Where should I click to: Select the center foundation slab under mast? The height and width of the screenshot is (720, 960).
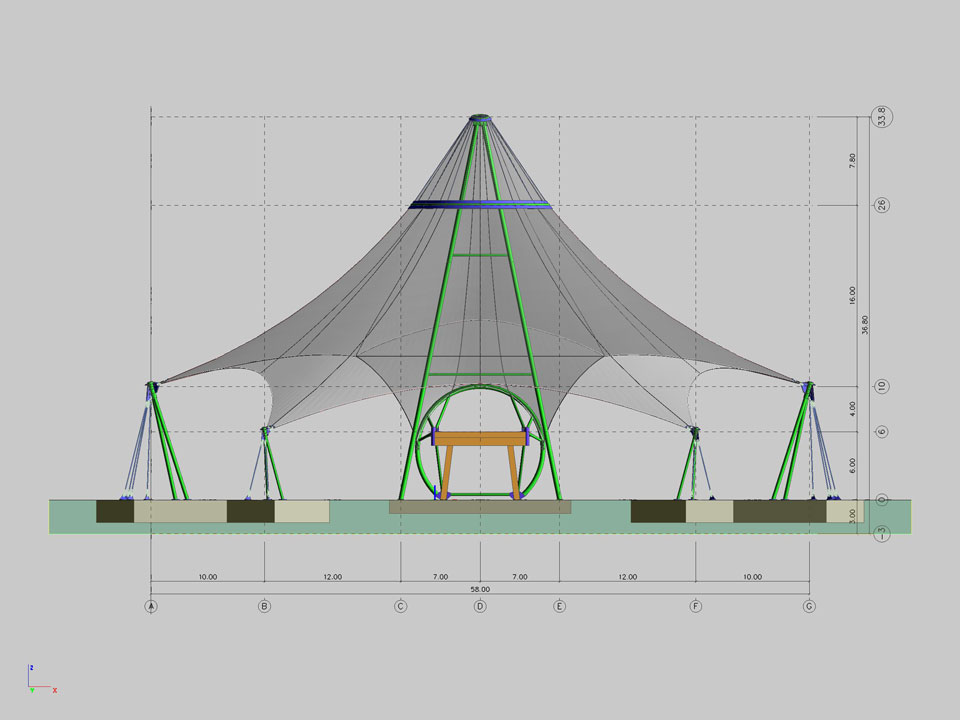(x=480, y=507)
